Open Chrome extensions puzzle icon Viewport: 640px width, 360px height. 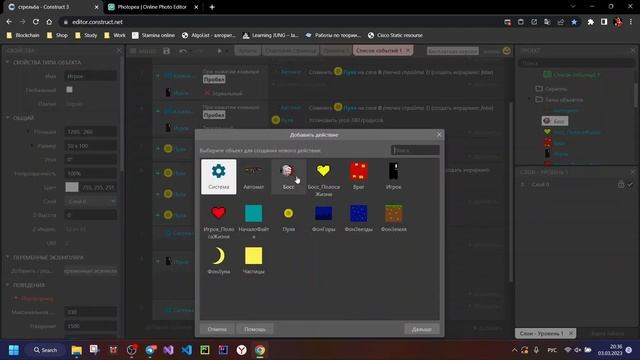coord(590,22)
